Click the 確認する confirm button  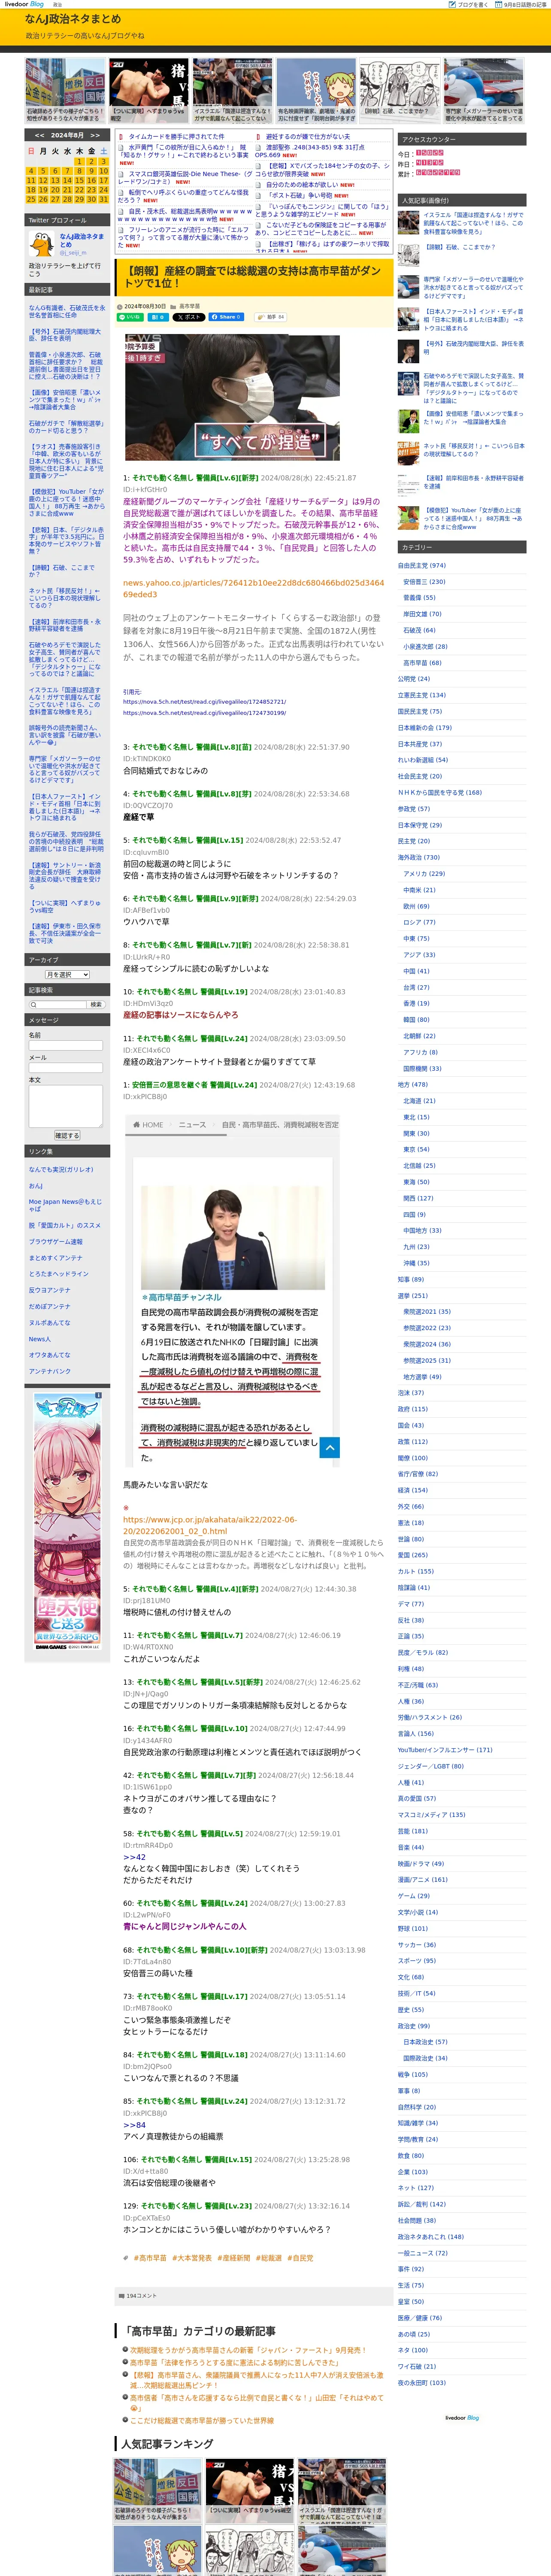66,1135
